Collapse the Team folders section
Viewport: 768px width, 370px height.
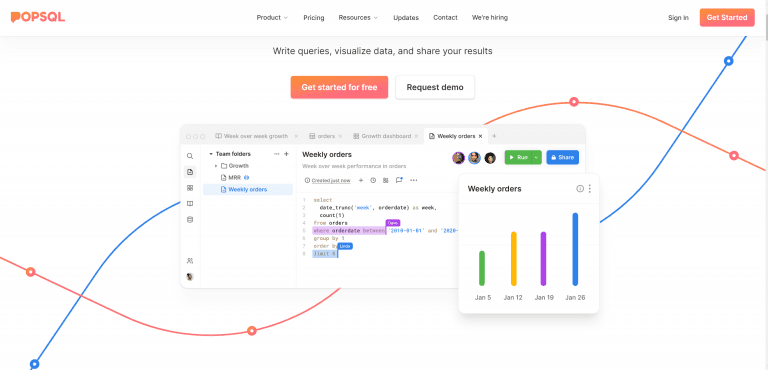pyautogui.click(x=211, y=154)
